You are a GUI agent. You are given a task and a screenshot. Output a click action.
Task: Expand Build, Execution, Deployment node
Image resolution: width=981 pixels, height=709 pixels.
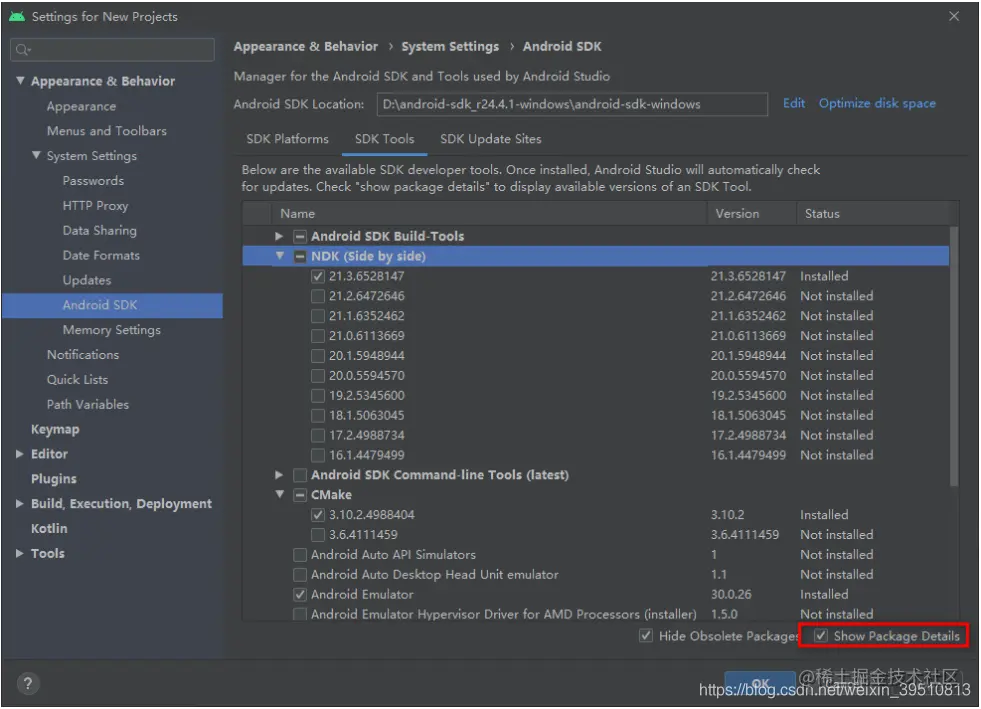coord(19,504)
